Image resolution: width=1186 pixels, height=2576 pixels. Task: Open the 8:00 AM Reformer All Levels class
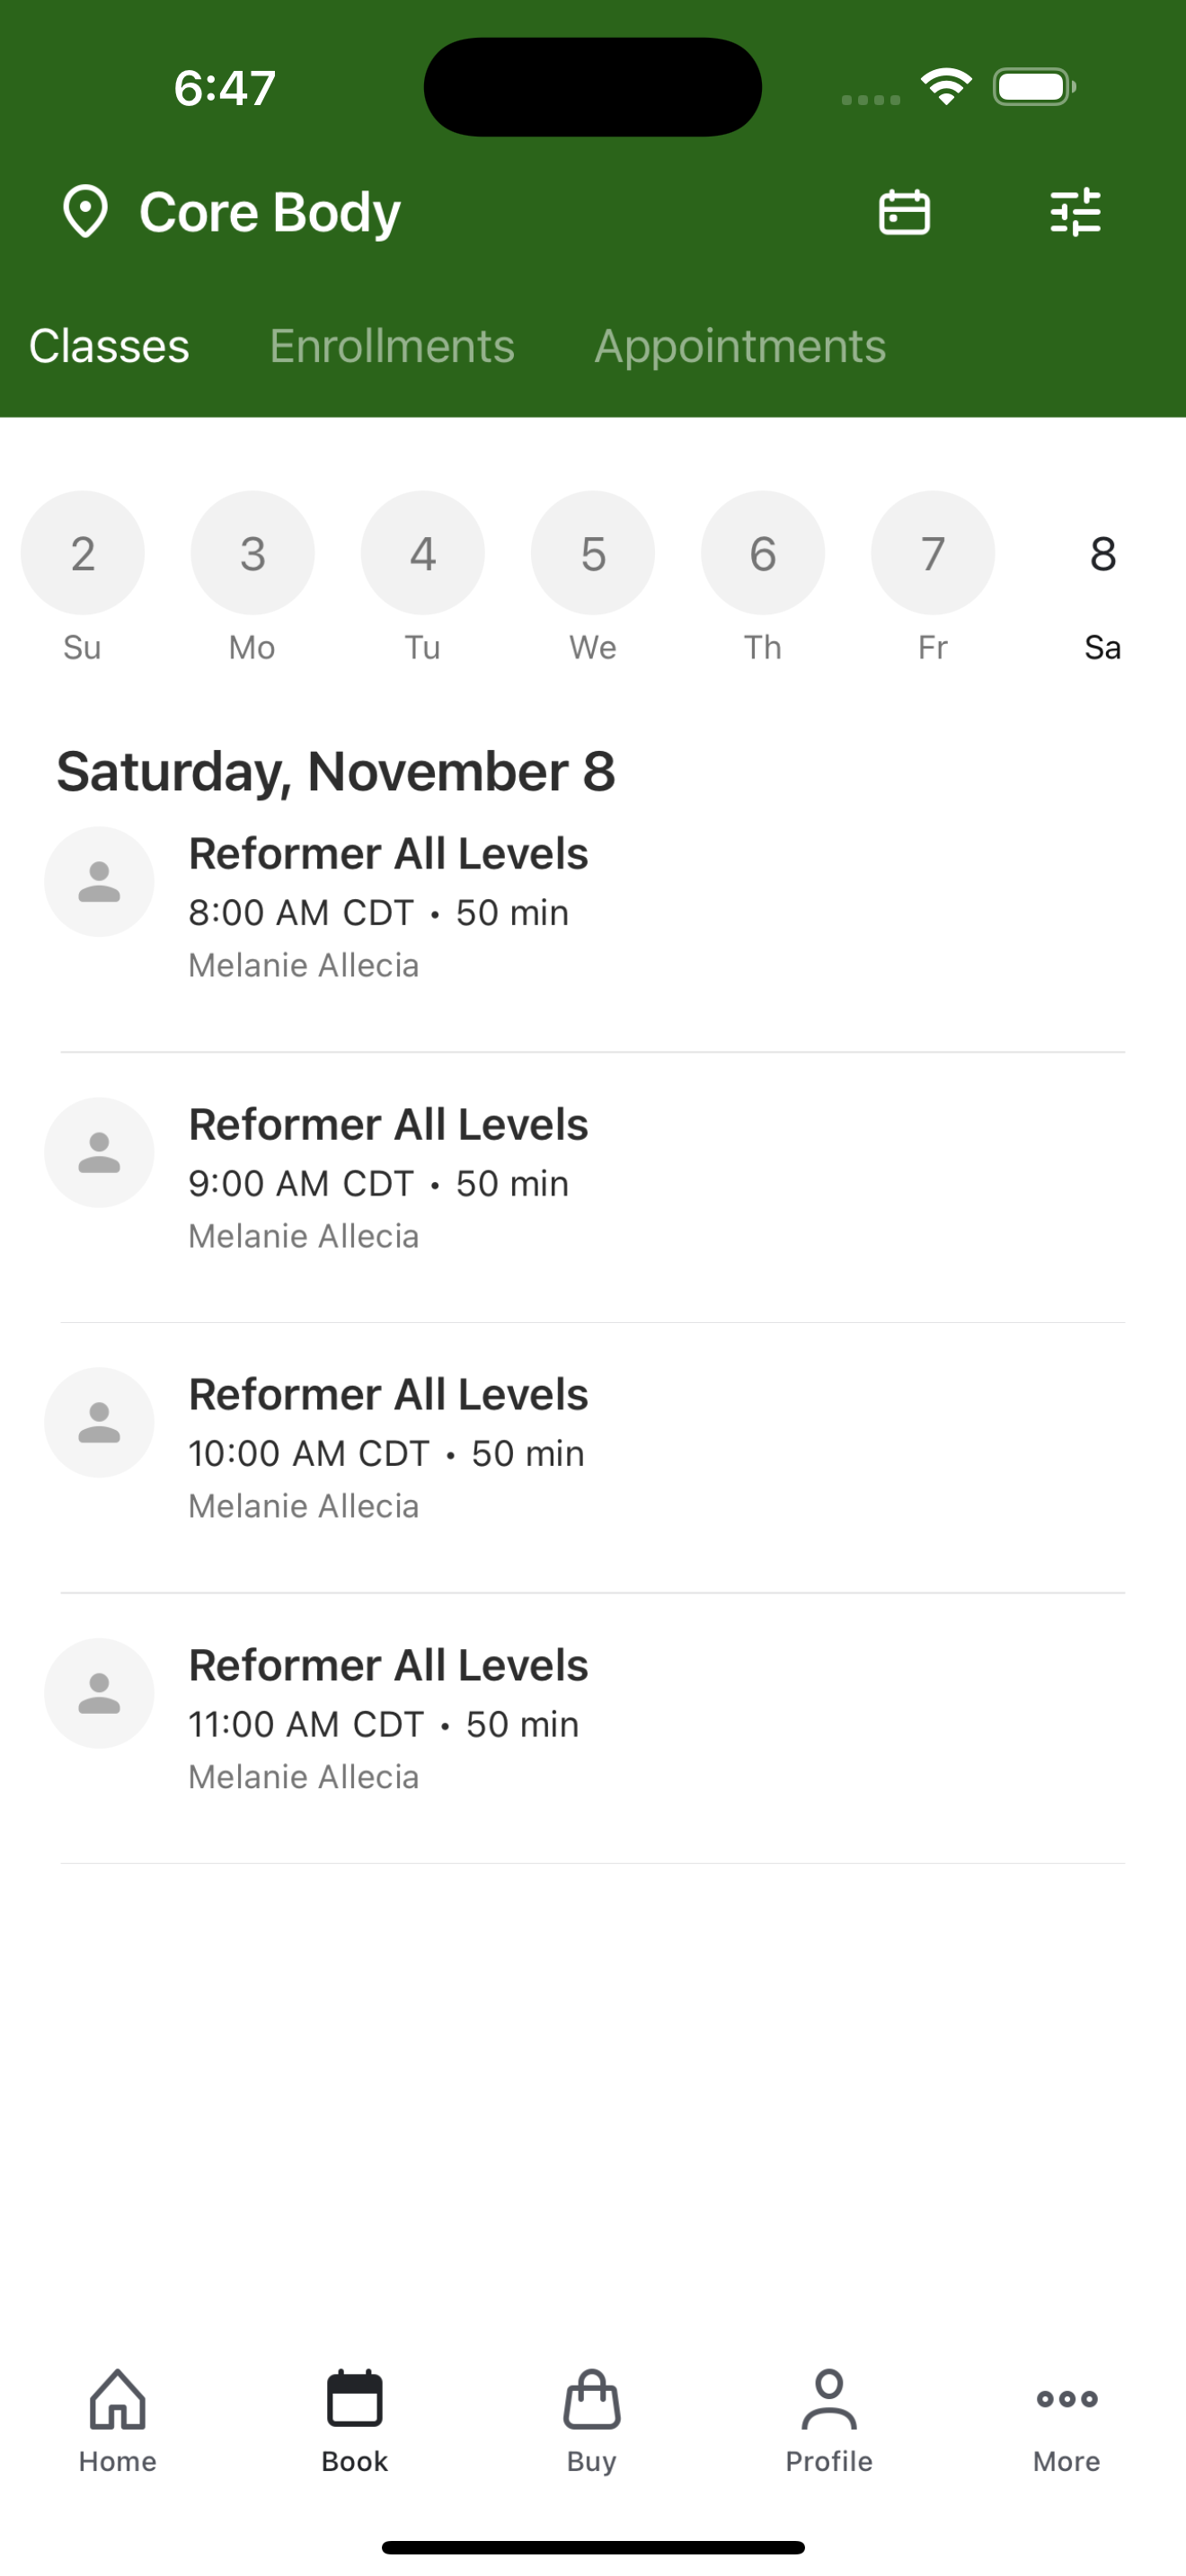tap(593, 907)
